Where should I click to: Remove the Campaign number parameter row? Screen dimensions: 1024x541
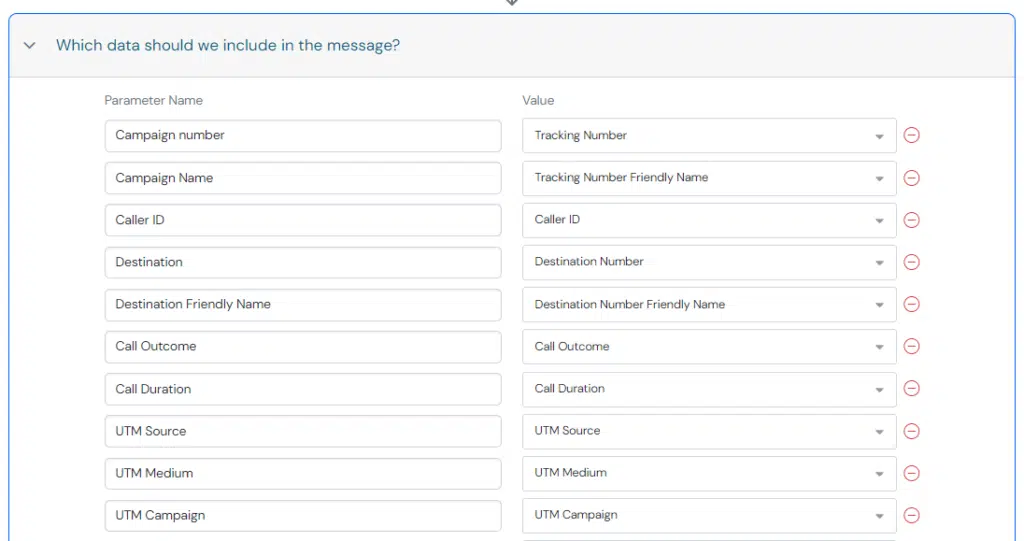(x=912, y=135)
